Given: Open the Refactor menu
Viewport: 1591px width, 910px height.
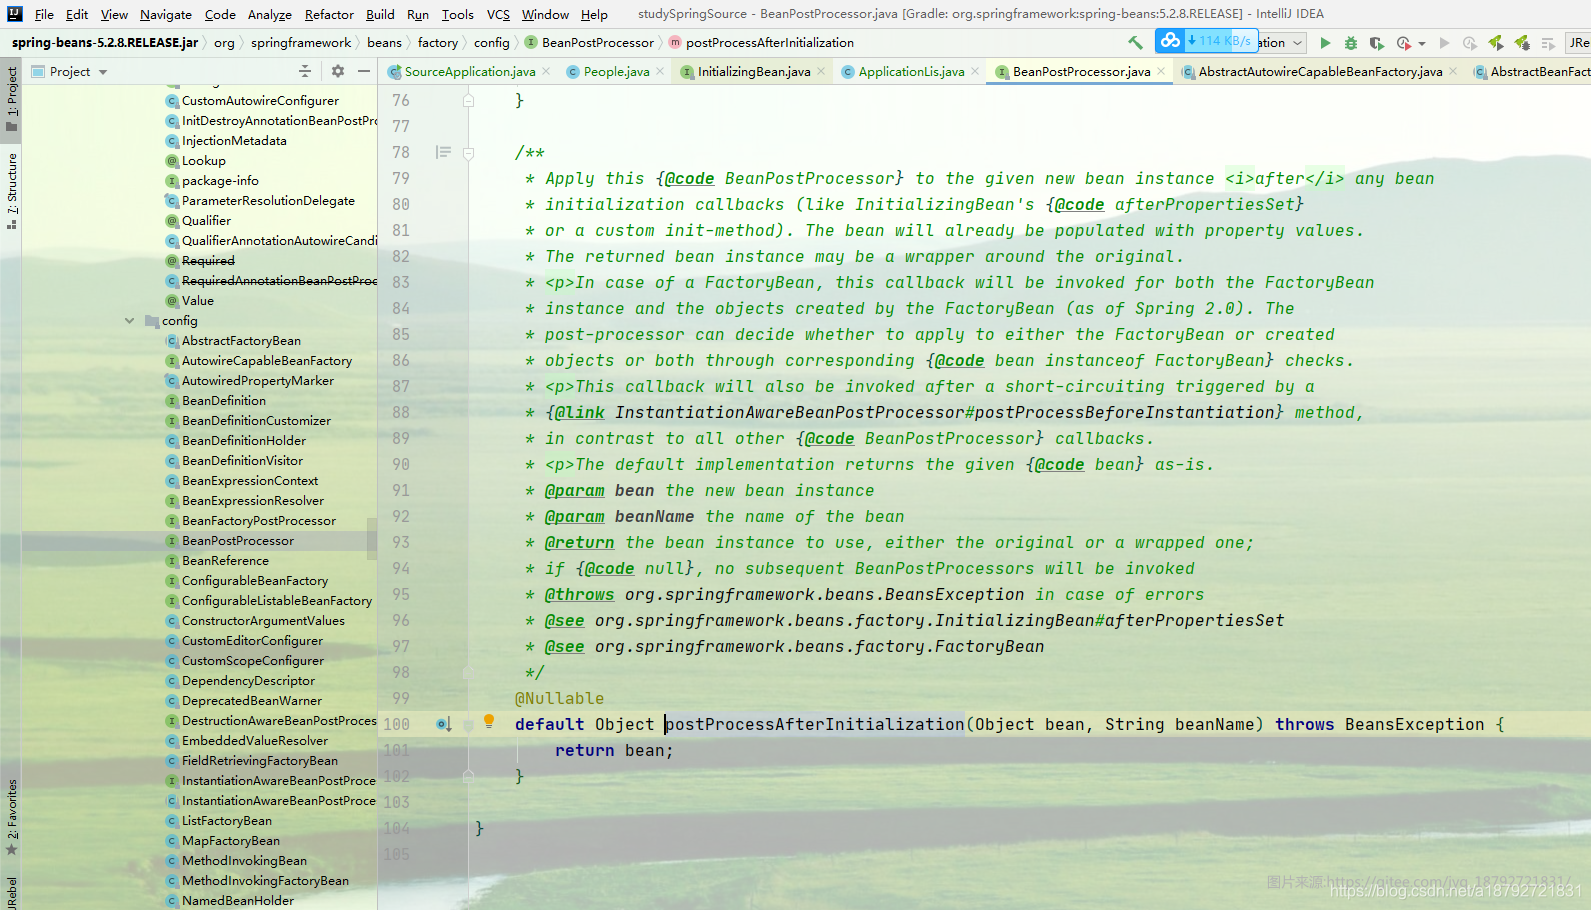Looking at the screenshot, I should click(x=329, y=14).
